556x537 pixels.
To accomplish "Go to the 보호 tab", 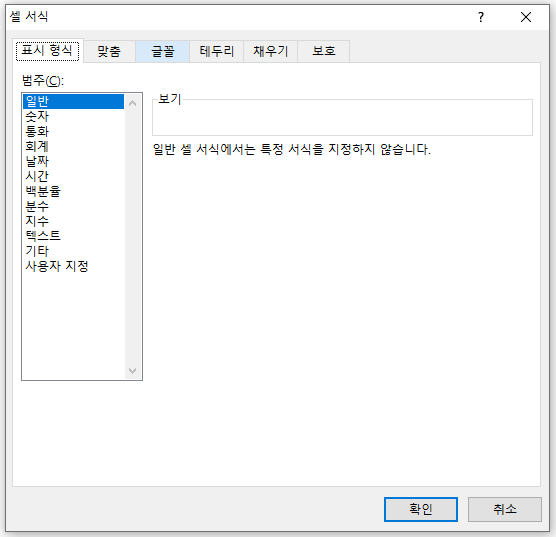I will [323, 51].
